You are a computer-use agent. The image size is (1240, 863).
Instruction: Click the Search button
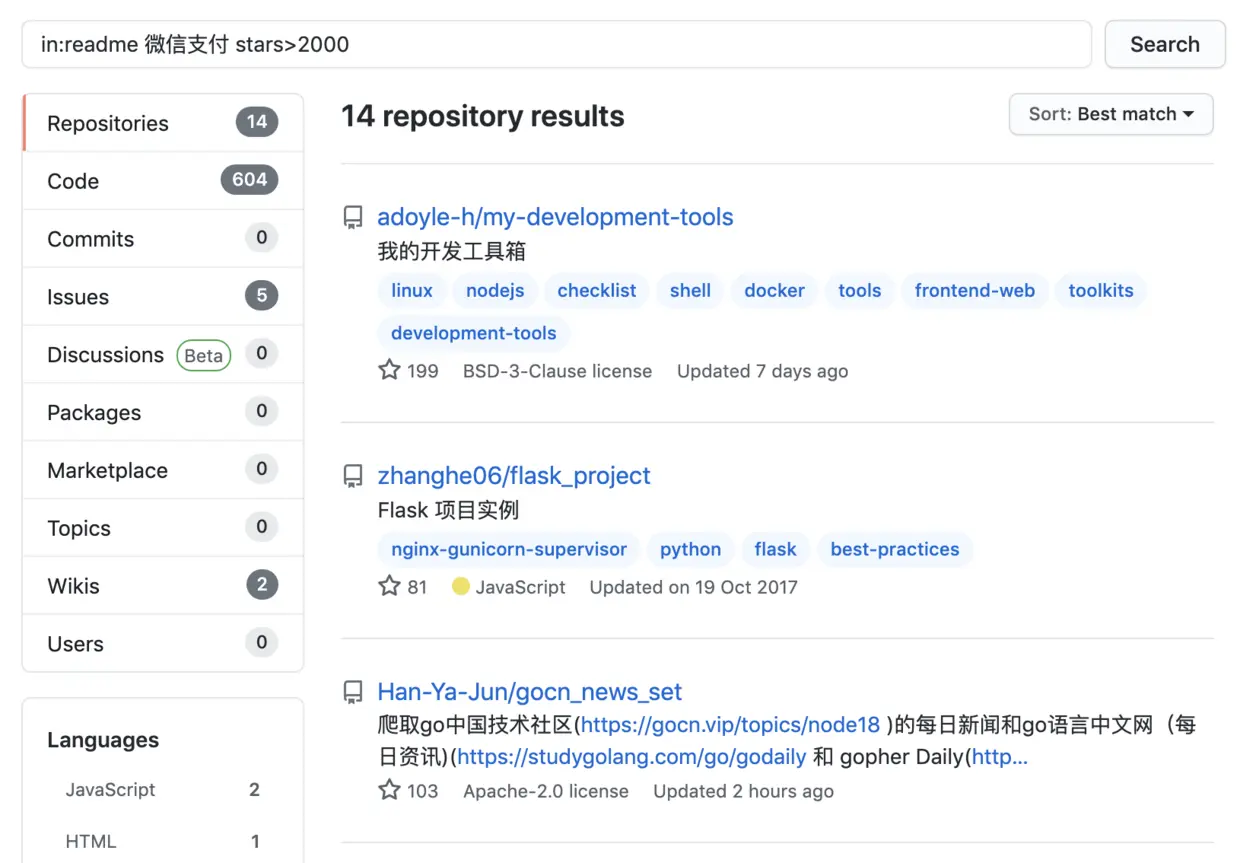click(1165, 45)
